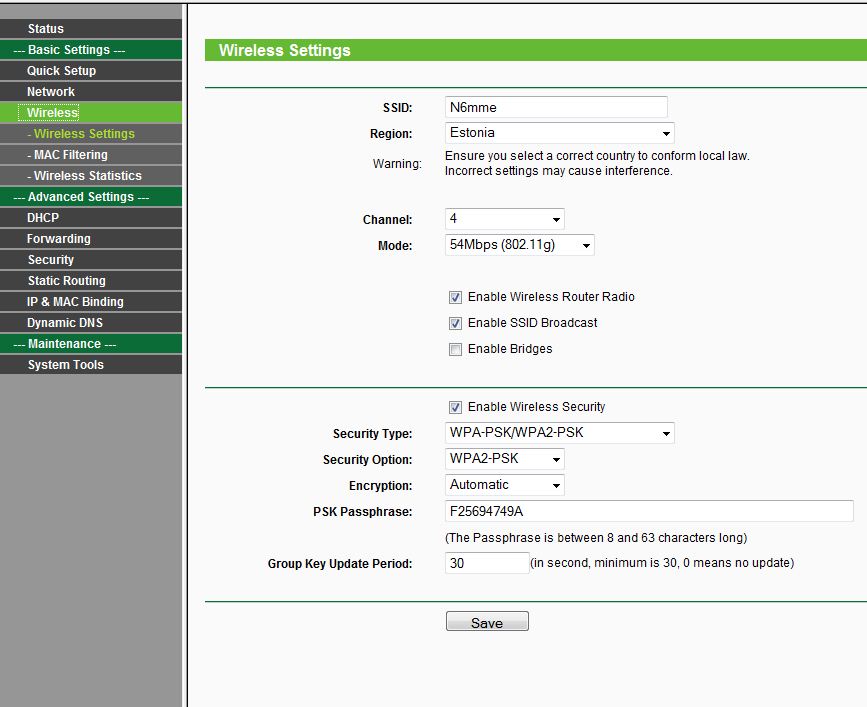The width and height of the screenshot is (867, 707).
Task: Open the Security Option dropdown
Action: [x=504, y=459]
